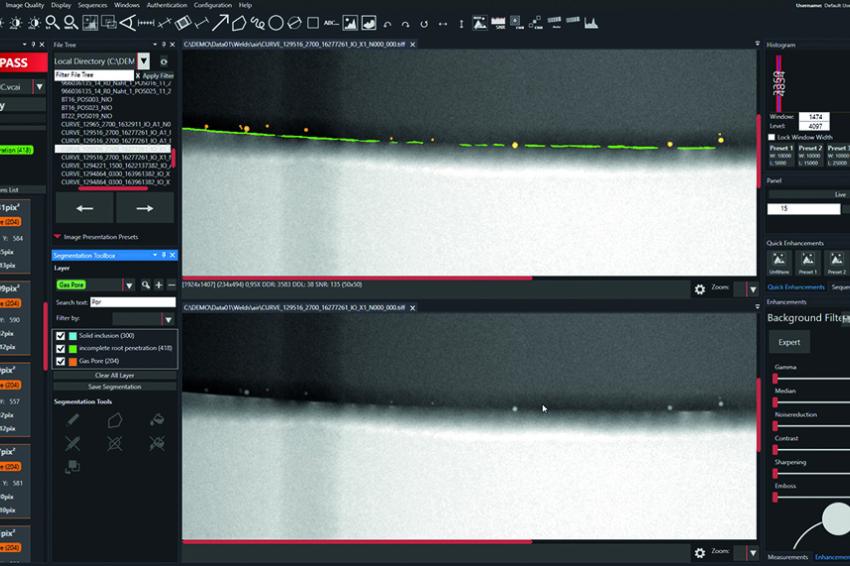Flip image horizontally with double arrow

click(x=443, y=24)
